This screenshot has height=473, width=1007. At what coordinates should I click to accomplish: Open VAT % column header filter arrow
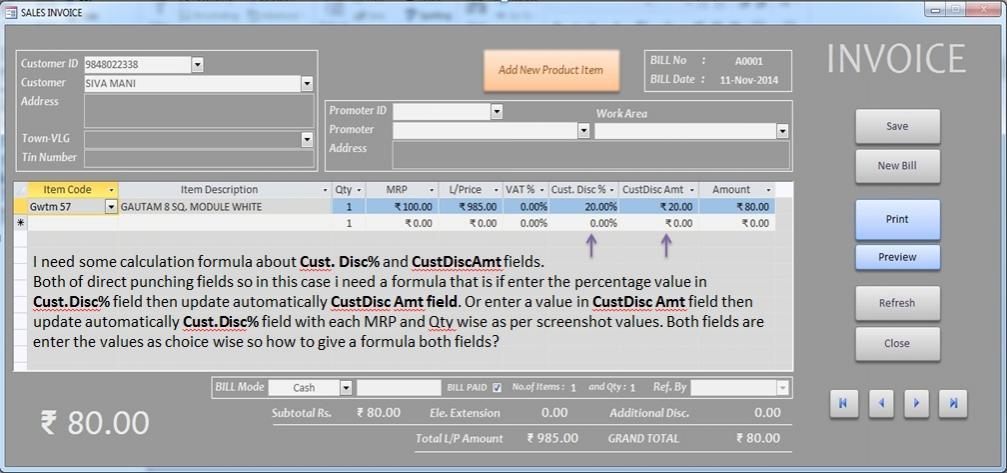coord(543,190)
